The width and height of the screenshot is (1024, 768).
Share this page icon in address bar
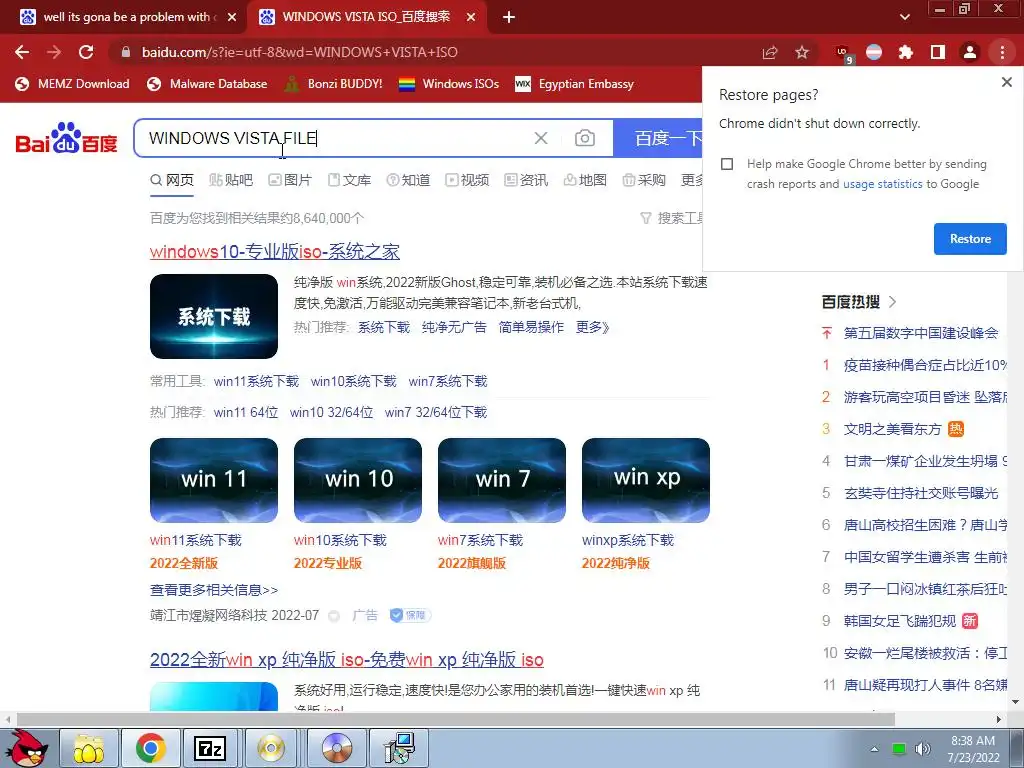pos(770,52)
